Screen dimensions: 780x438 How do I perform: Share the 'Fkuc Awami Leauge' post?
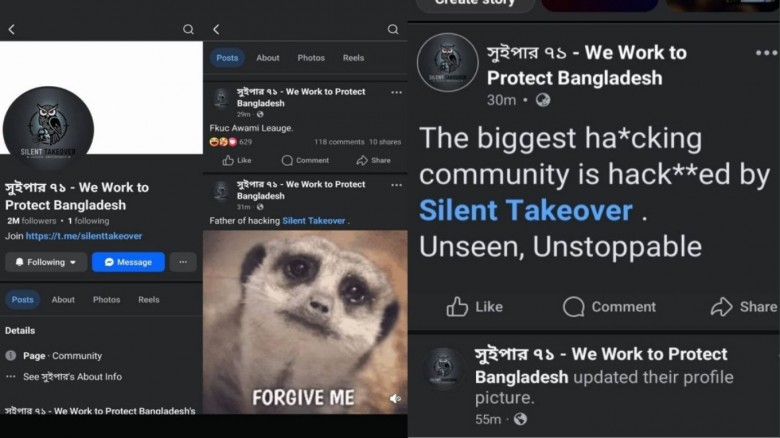(374, 160)
